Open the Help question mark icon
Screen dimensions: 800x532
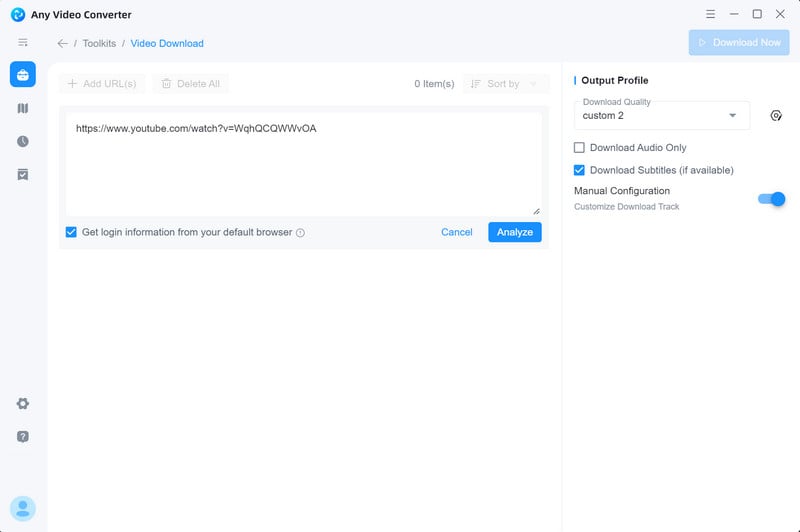click(23, 437)
